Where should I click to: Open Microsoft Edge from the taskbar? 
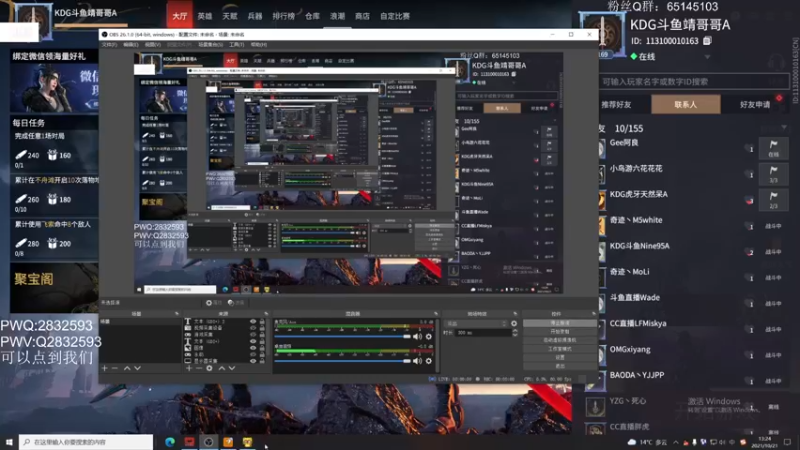170,442
